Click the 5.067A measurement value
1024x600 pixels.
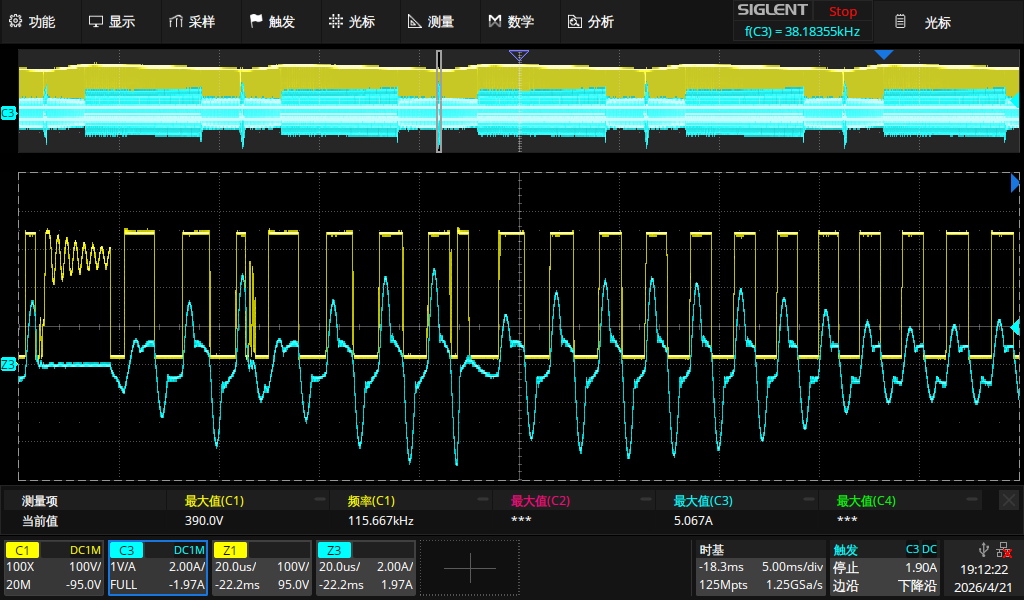693,520
